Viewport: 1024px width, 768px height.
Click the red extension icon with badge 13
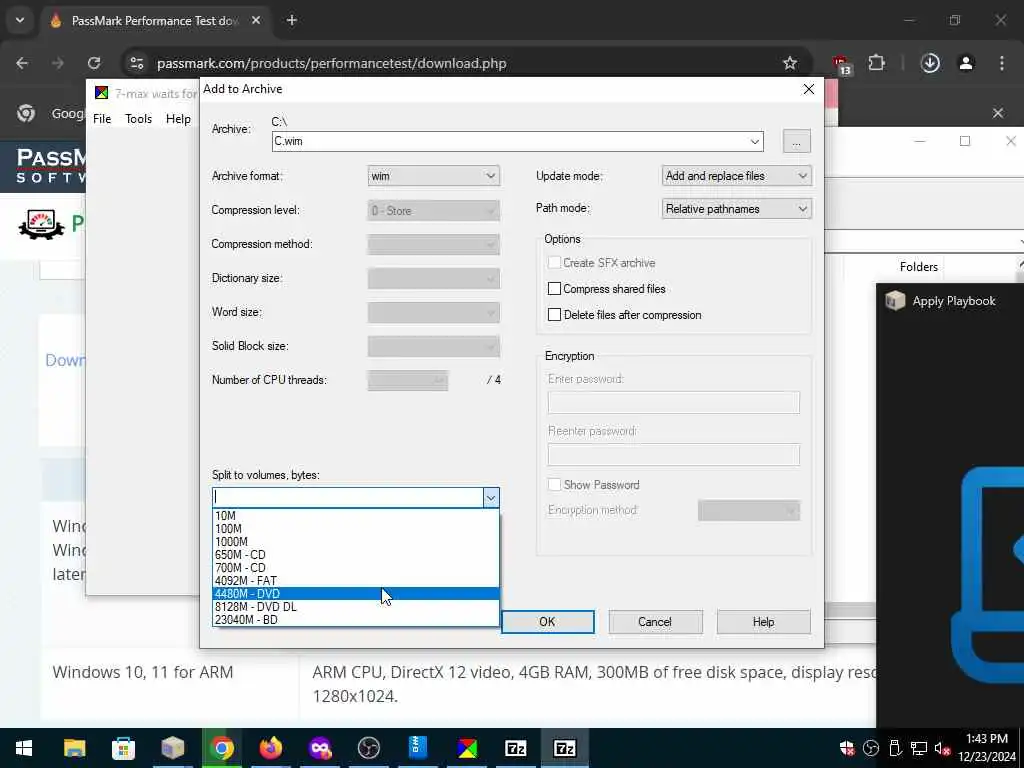(842, 65)
